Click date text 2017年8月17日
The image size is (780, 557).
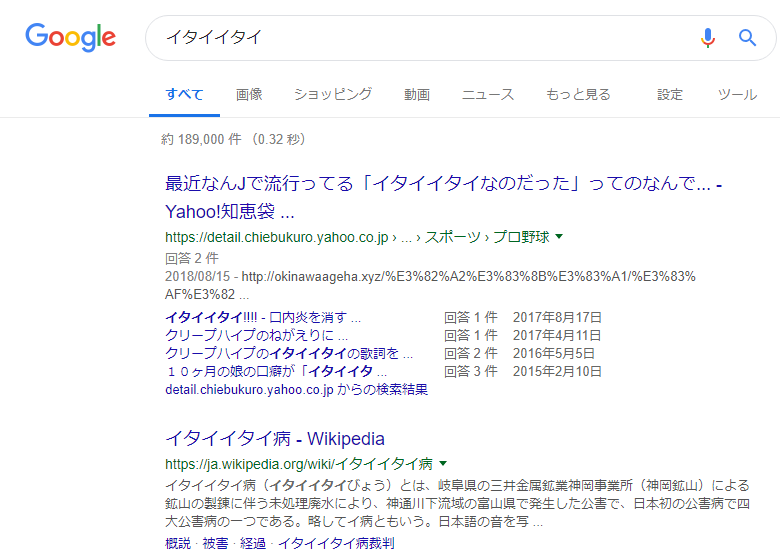click(x=557, y=317)
